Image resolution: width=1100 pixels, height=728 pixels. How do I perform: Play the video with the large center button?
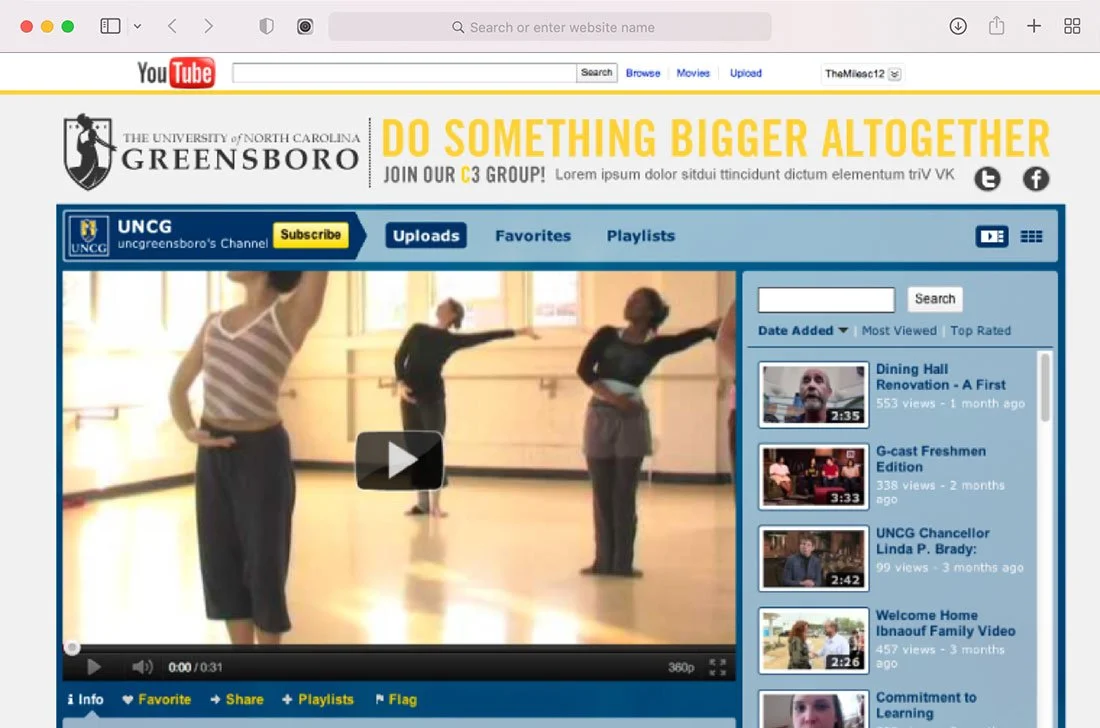399,460
